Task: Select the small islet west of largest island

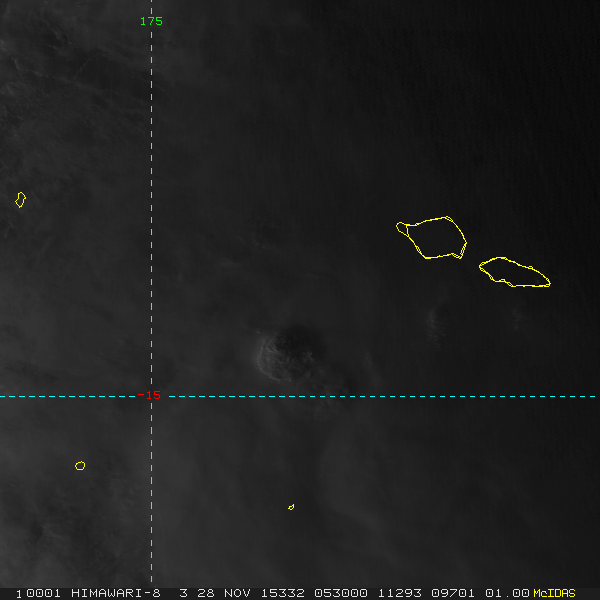Action: point(402,228)
